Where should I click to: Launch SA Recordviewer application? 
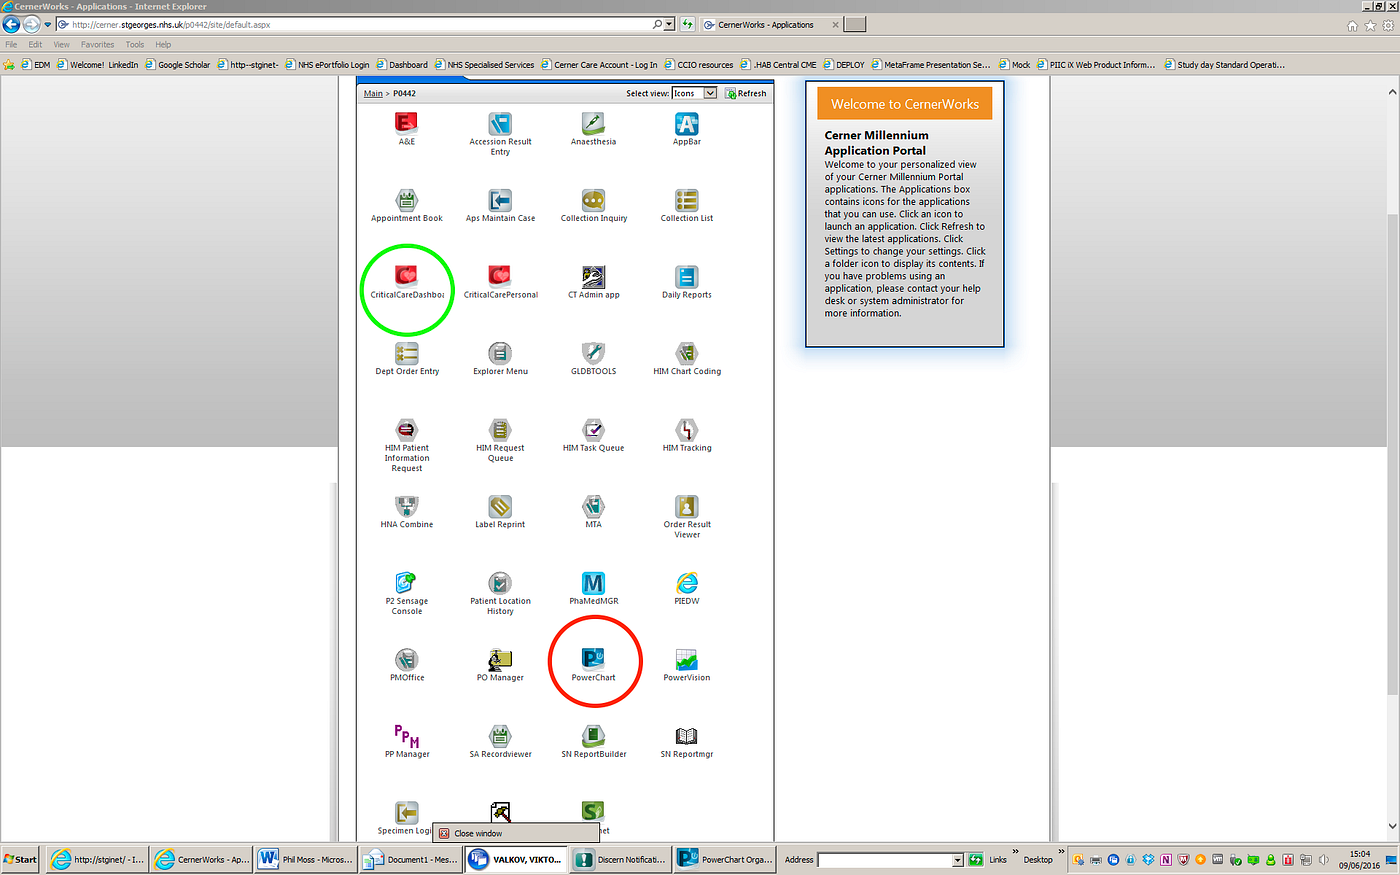[500, 737]
